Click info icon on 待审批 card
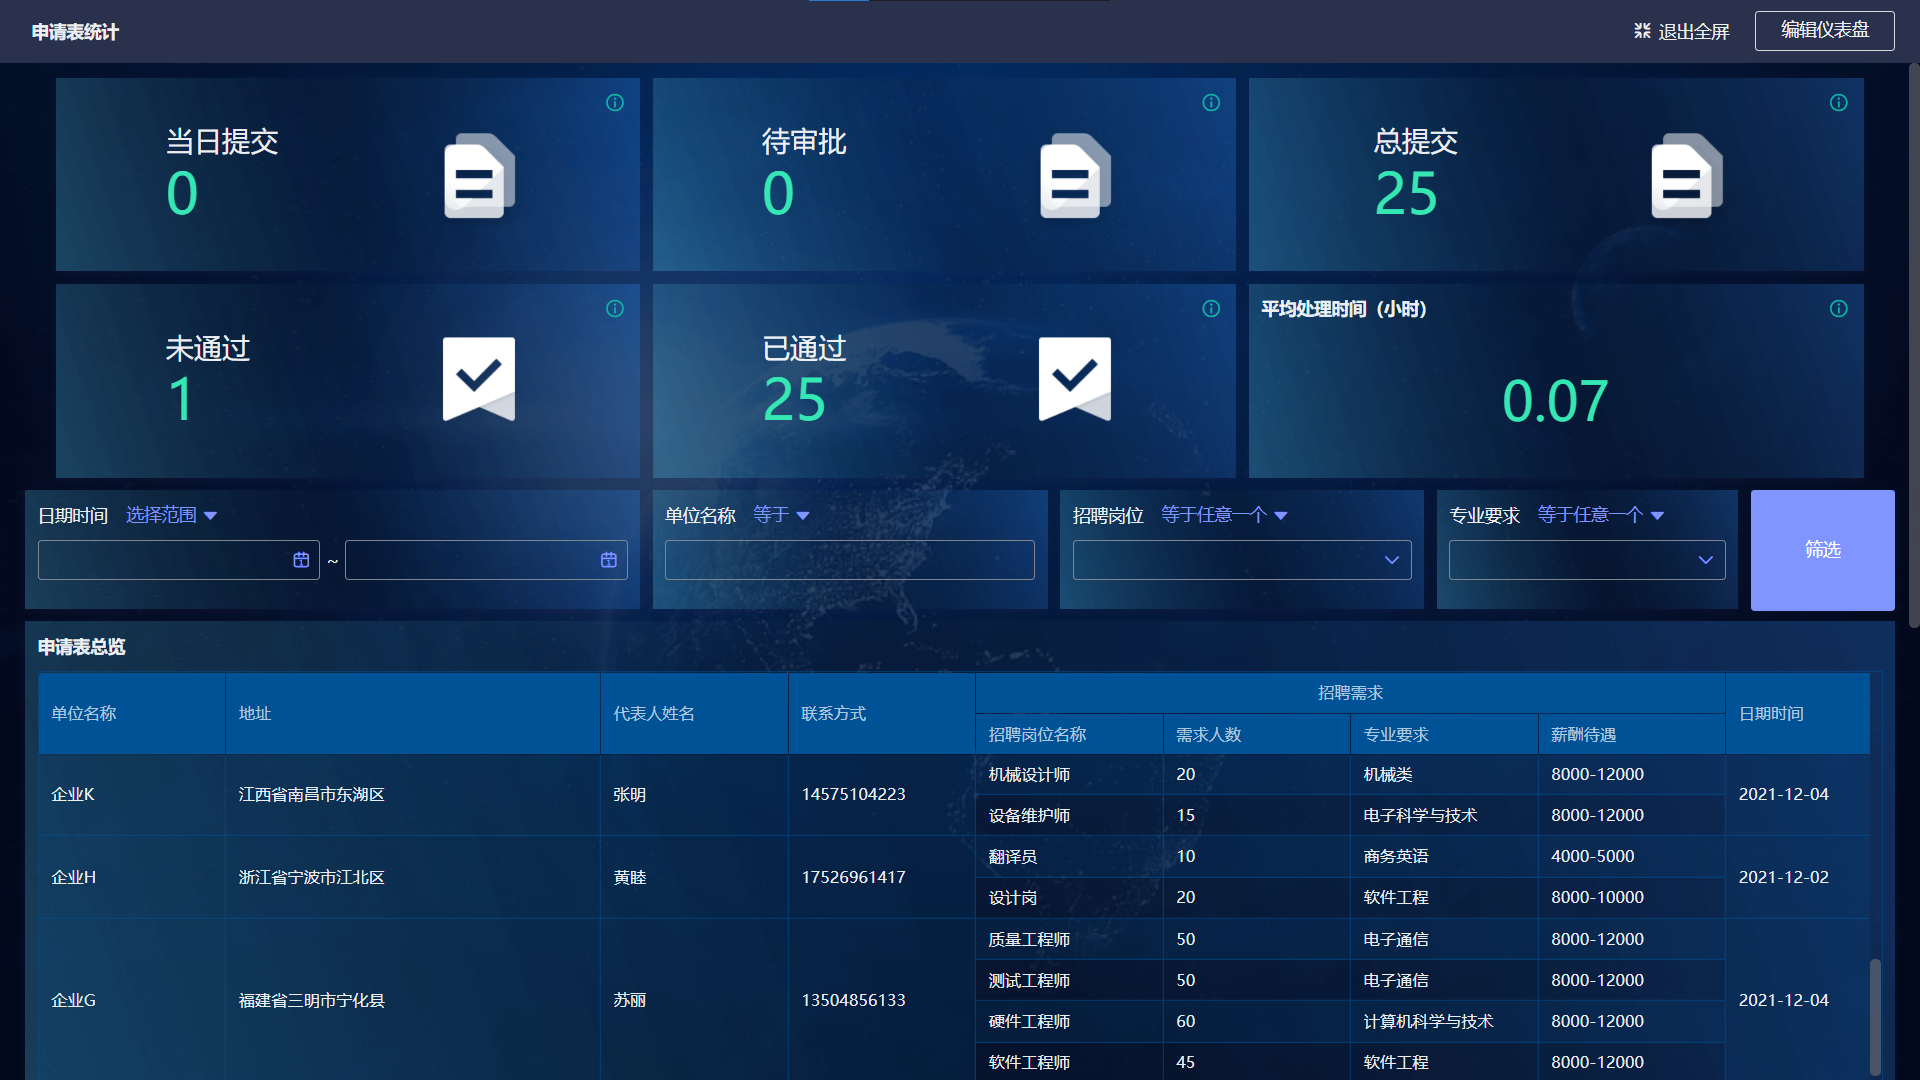1920x1080 pixels. tap(1211, 103)
